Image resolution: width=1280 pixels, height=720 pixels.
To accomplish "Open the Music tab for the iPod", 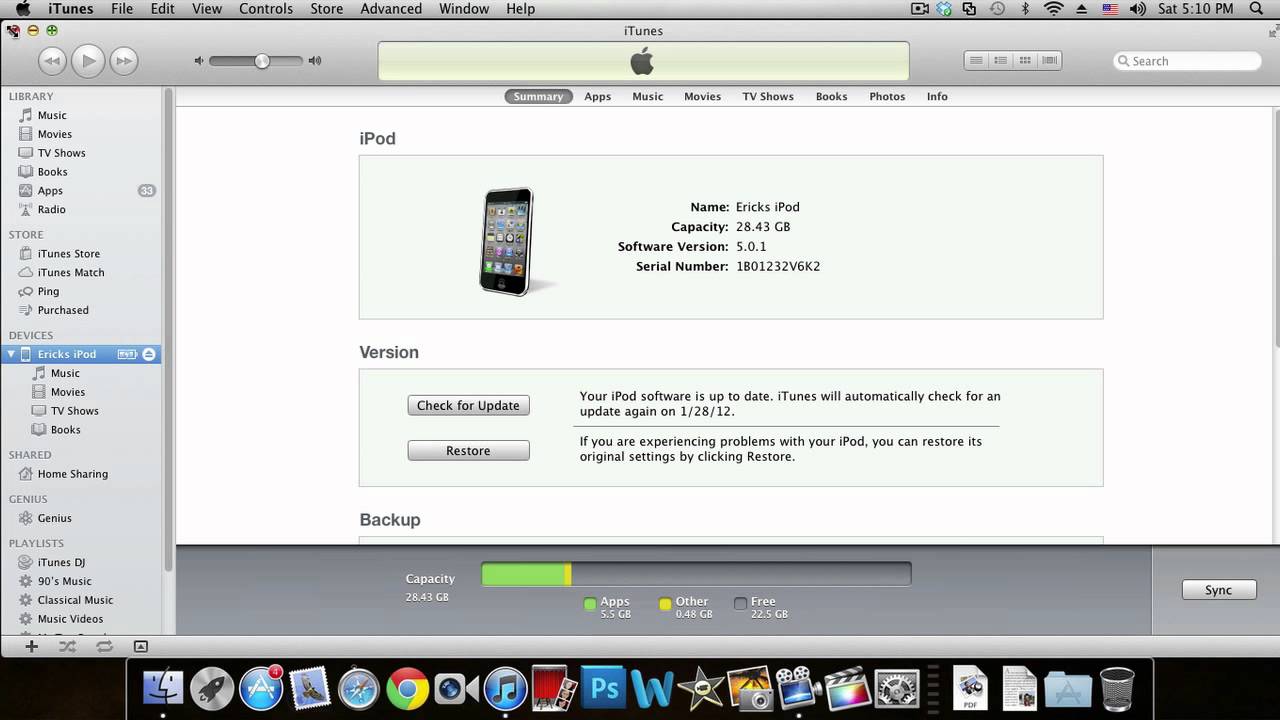I will (648, 97).
